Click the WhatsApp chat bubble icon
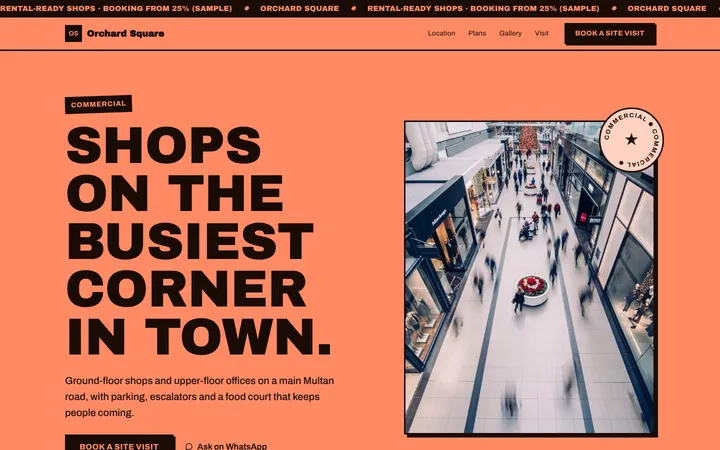Viewport: 720px width, 450px height. (189, 446)
